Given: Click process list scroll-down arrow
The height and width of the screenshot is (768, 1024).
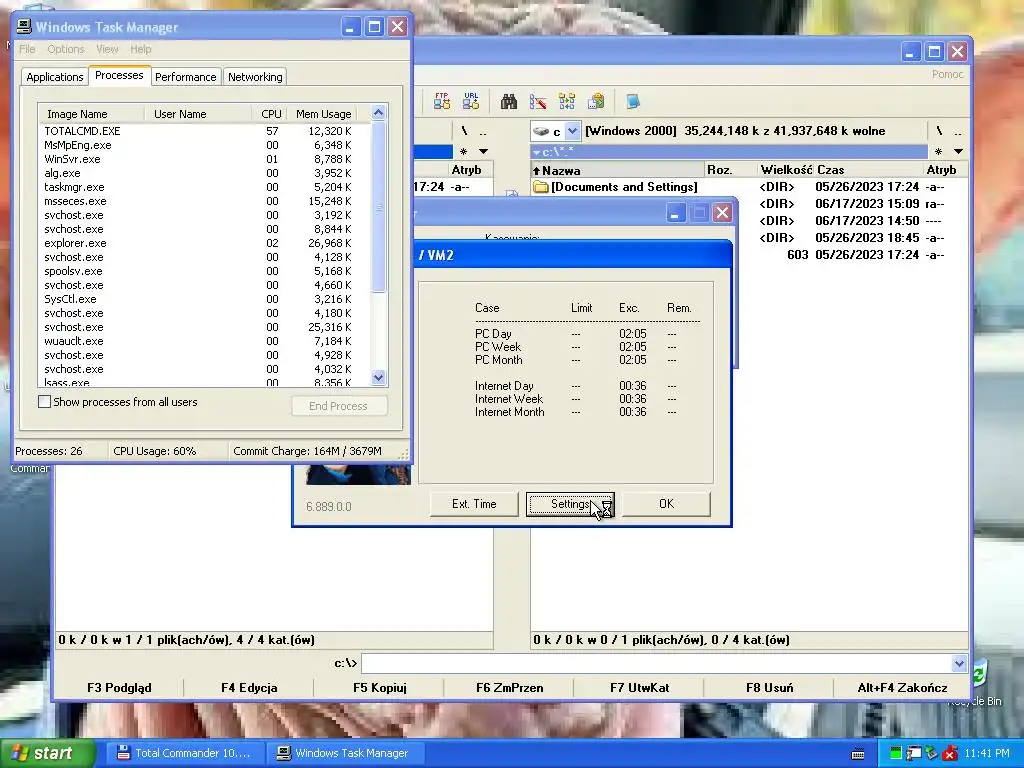Looking at the screenshot, I should (x=379, y=377).
